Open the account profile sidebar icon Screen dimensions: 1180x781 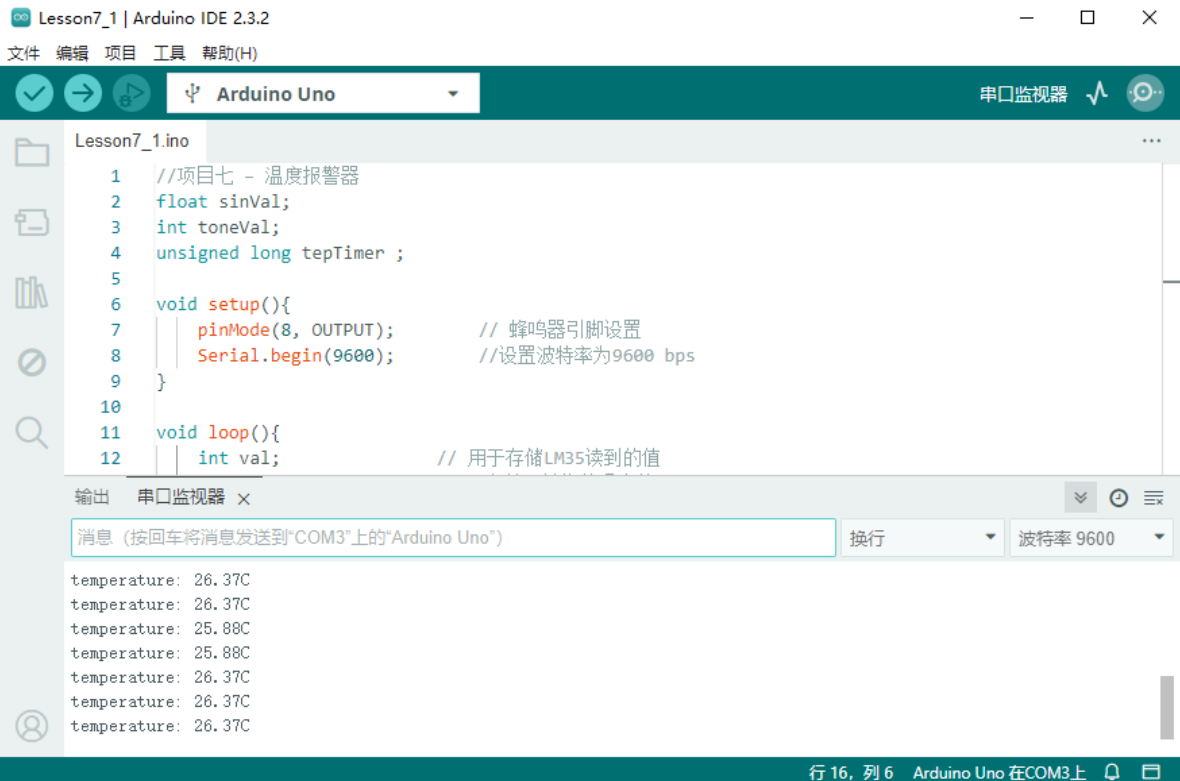[32, 726]
